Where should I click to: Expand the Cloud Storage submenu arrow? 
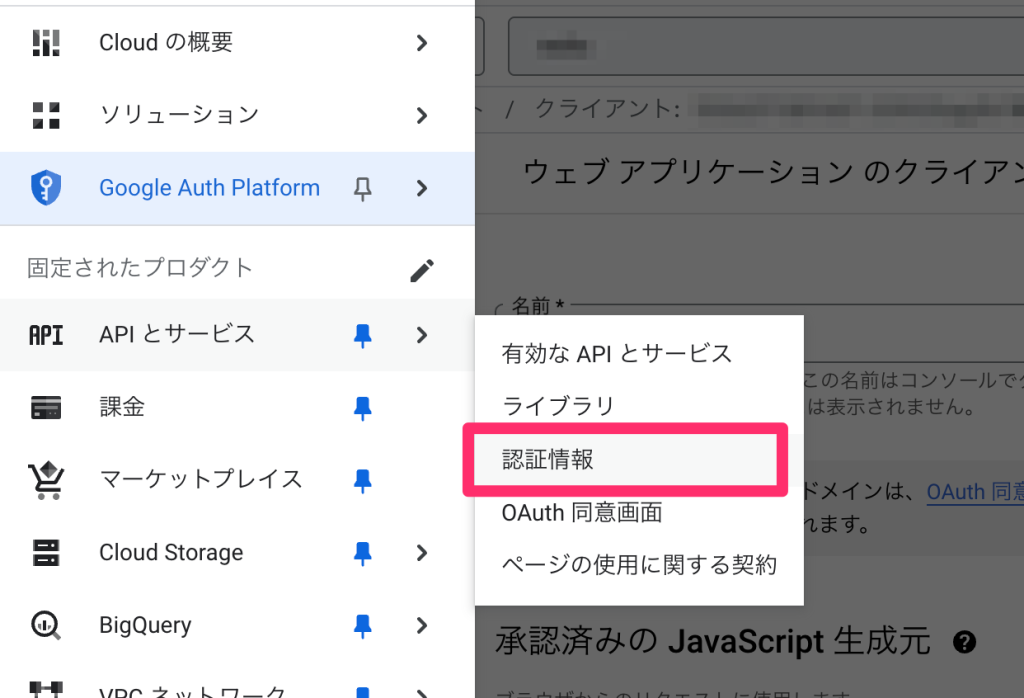point(422,553)
